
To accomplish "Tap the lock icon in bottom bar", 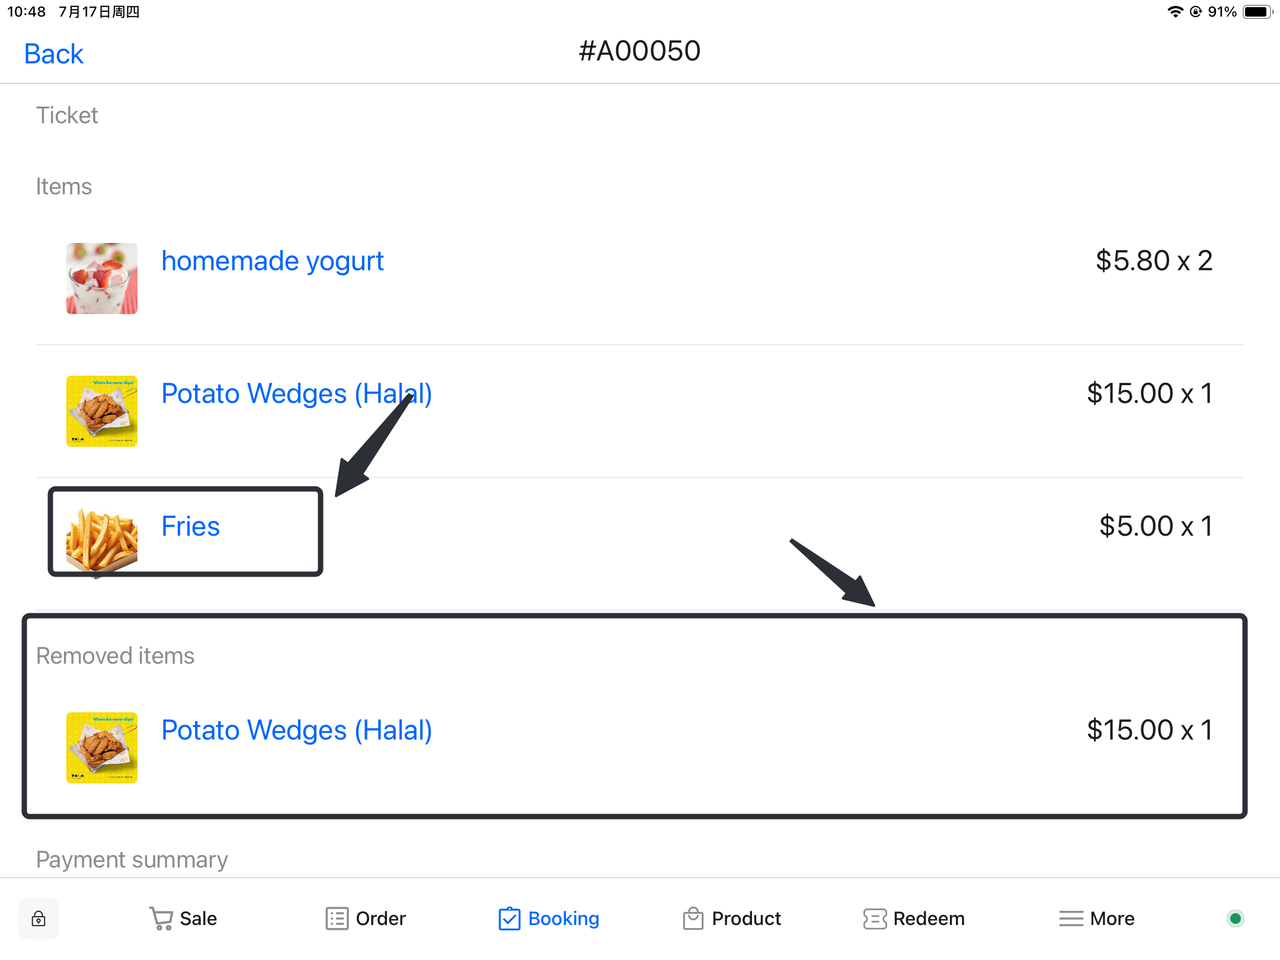I will coord(38,919).
